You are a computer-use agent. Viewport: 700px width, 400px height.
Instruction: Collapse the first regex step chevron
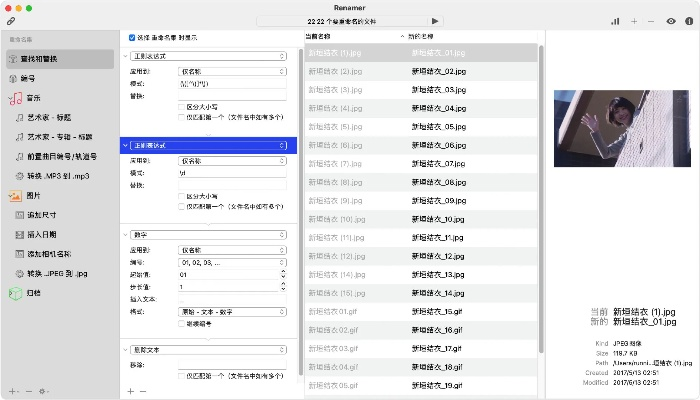(125, 56)
